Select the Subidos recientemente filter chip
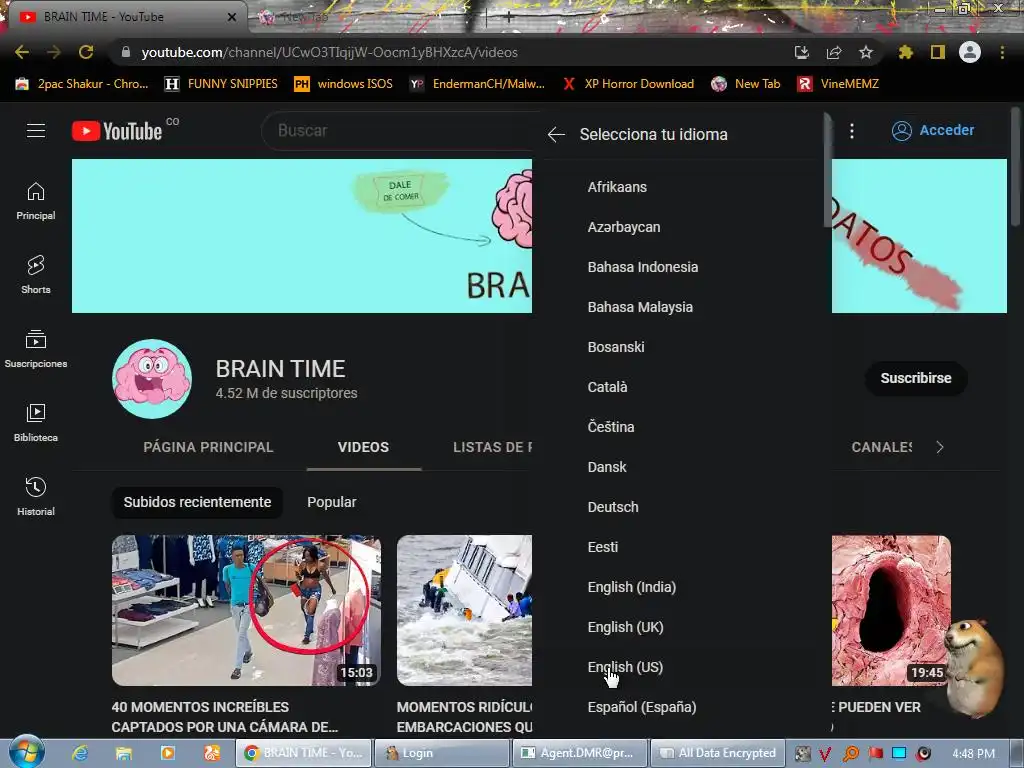The image size is (1024, 768). click(x=197, y=502)
